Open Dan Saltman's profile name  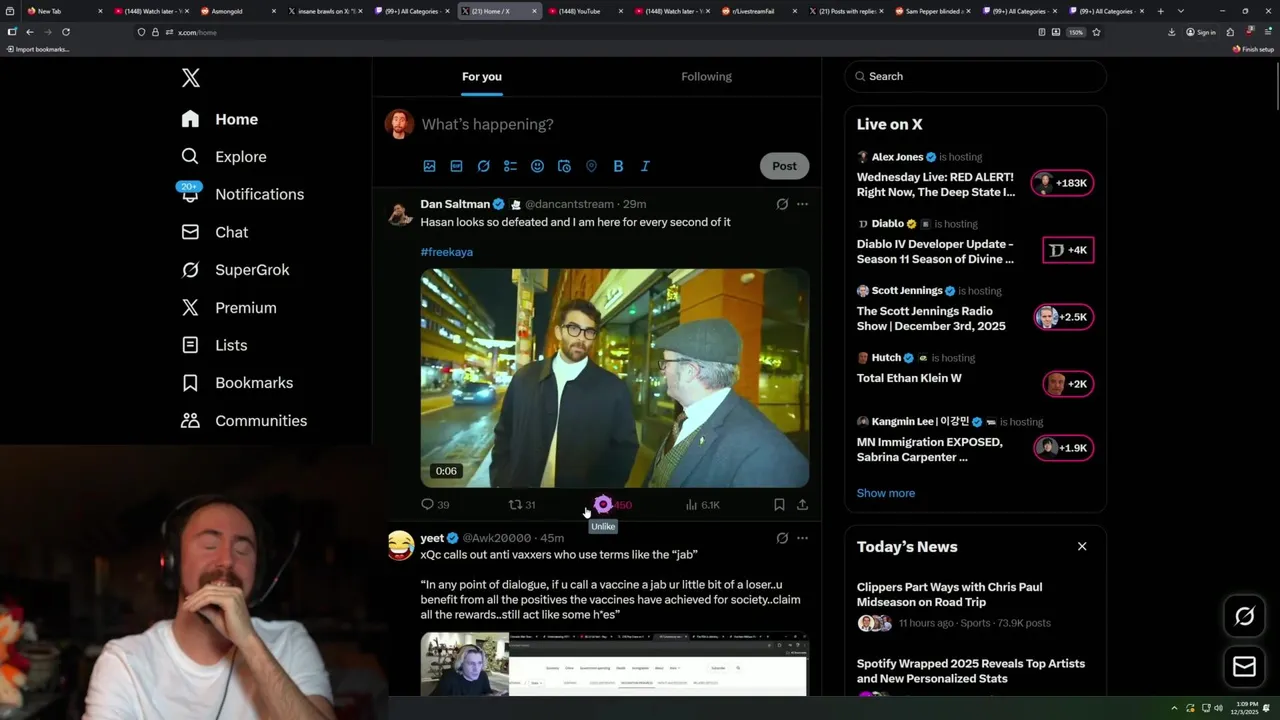455,204
